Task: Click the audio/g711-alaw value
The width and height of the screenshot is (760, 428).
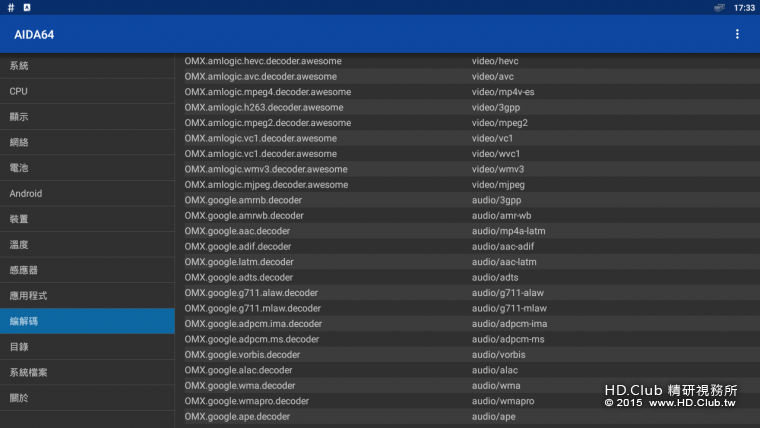Action: (507, 293)
